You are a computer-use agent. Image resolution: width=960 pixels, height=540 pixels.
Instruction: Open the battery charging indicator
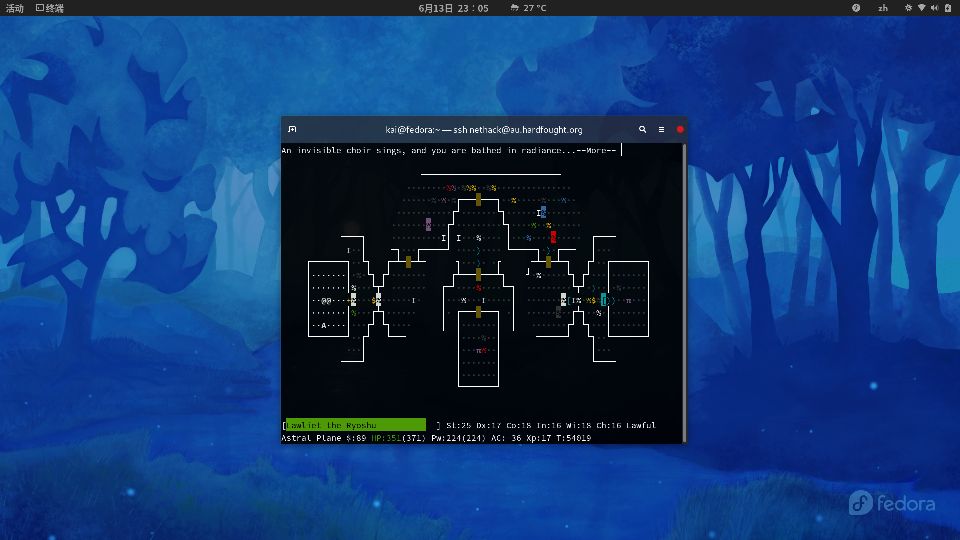(948, 8)
